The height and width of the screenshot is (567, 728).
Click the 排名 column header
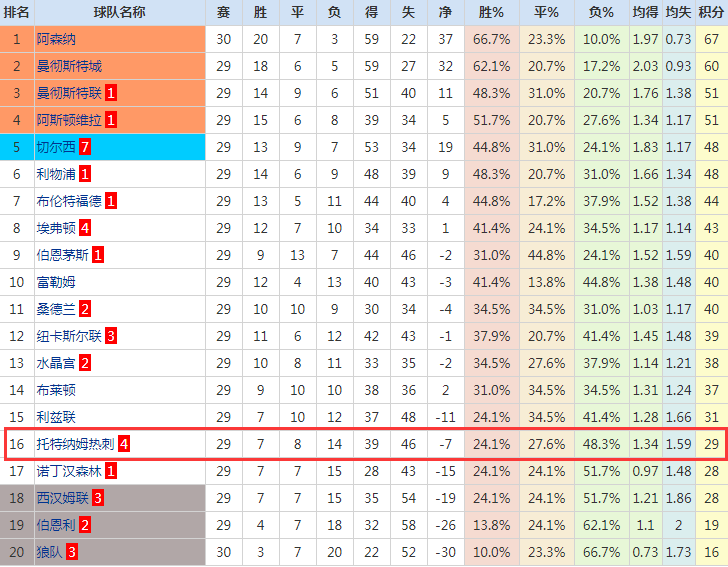[x=17, y=13]
